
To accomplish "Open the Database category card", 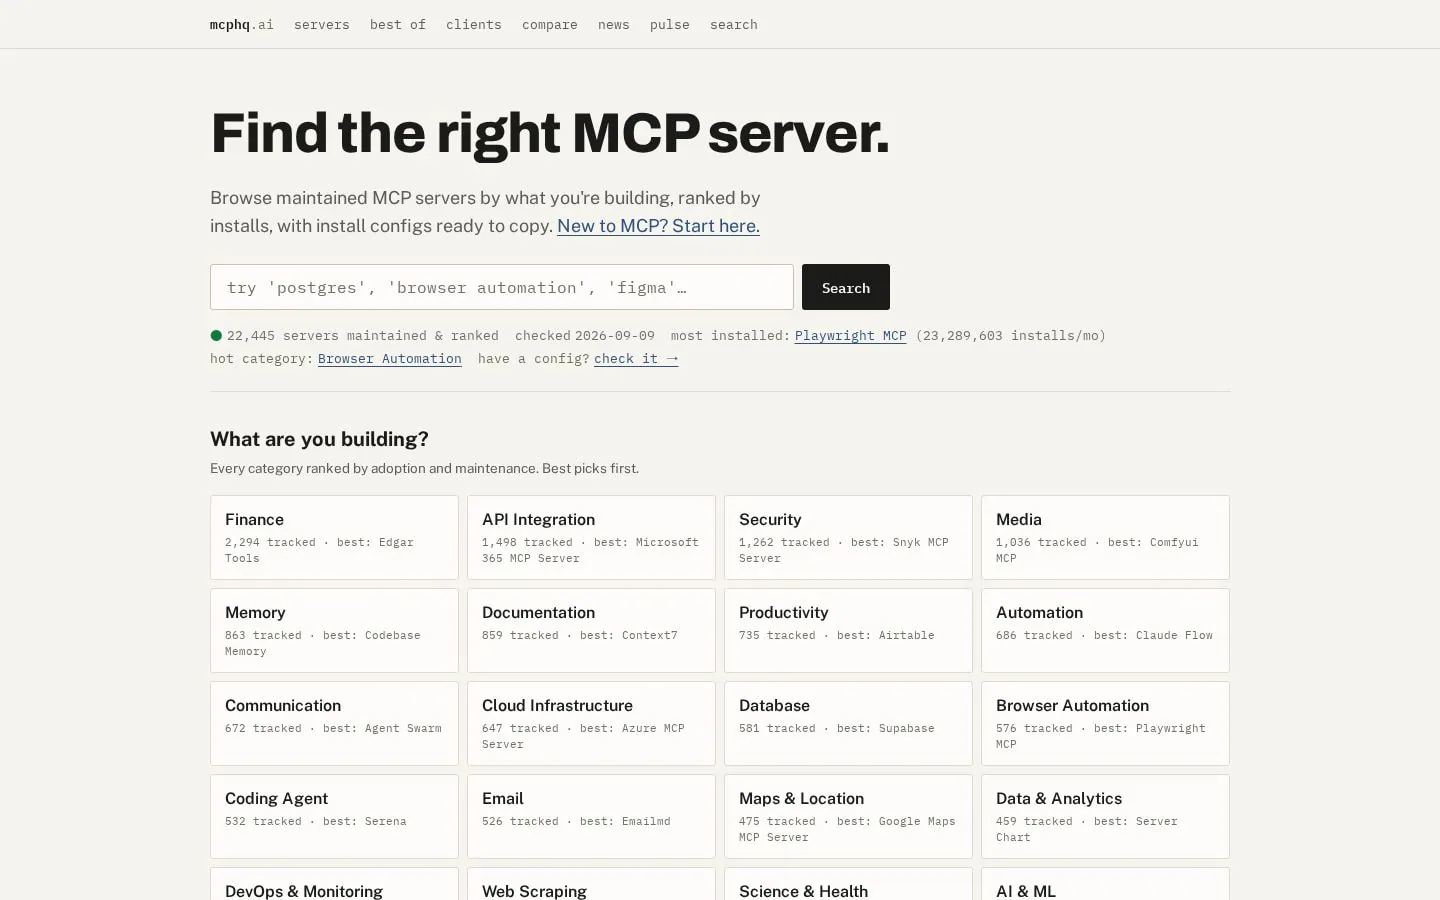I will [x=848, y=723].
